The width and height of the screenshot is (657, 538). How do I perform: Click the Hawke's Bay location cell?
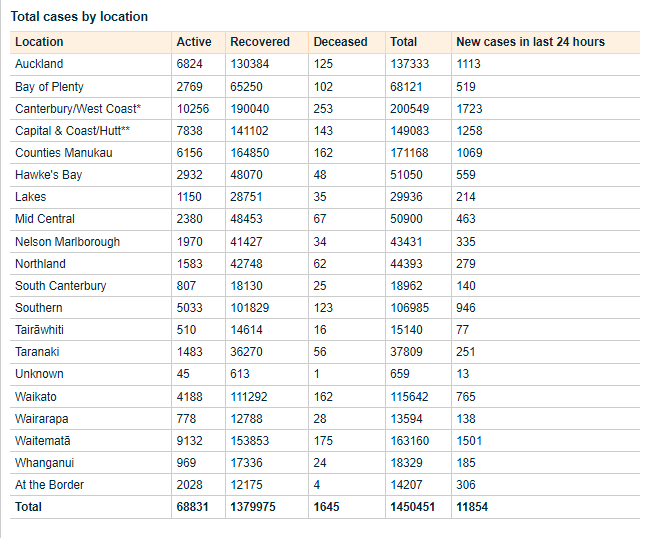pos(47,175)
